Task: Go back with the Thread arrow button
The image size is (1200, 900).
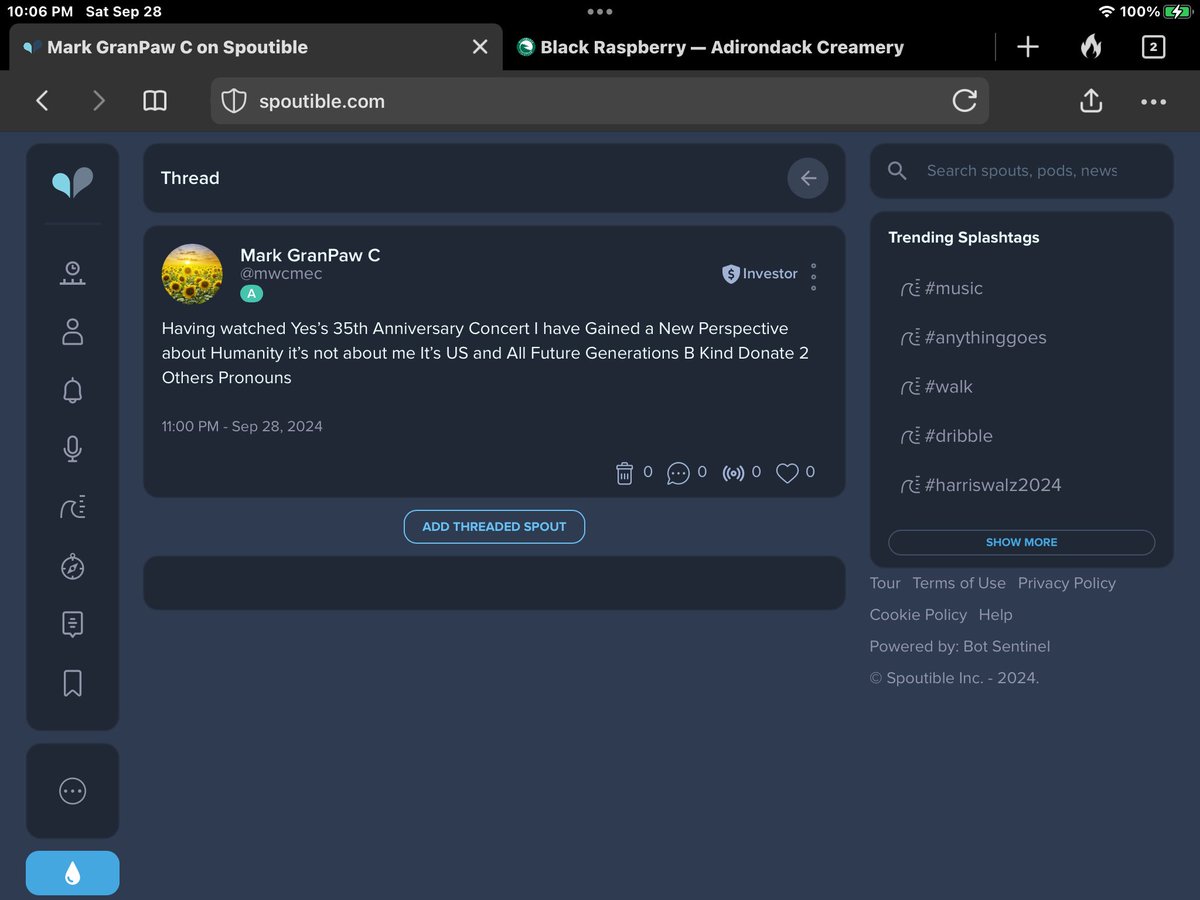Action: tap(808, 178)
